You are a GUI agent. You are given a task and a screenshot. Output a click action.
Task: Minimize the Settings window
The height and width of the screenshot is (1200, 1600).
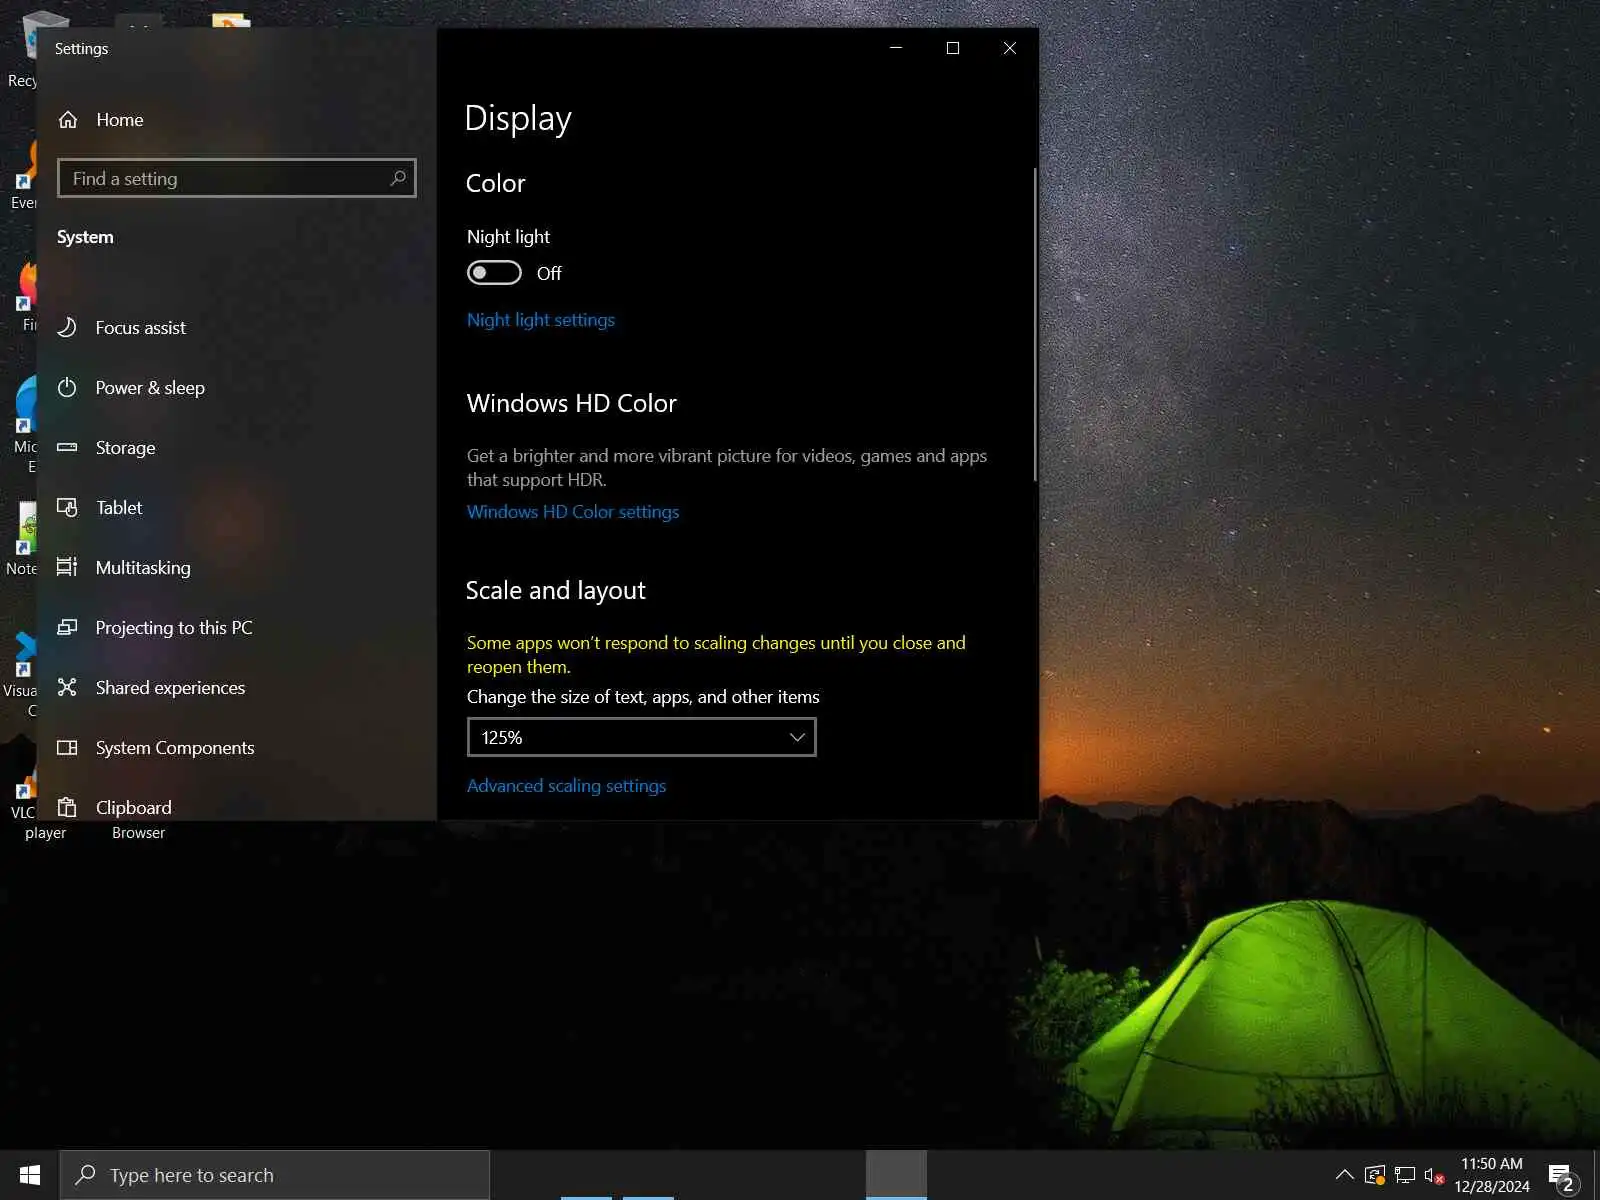896,48
